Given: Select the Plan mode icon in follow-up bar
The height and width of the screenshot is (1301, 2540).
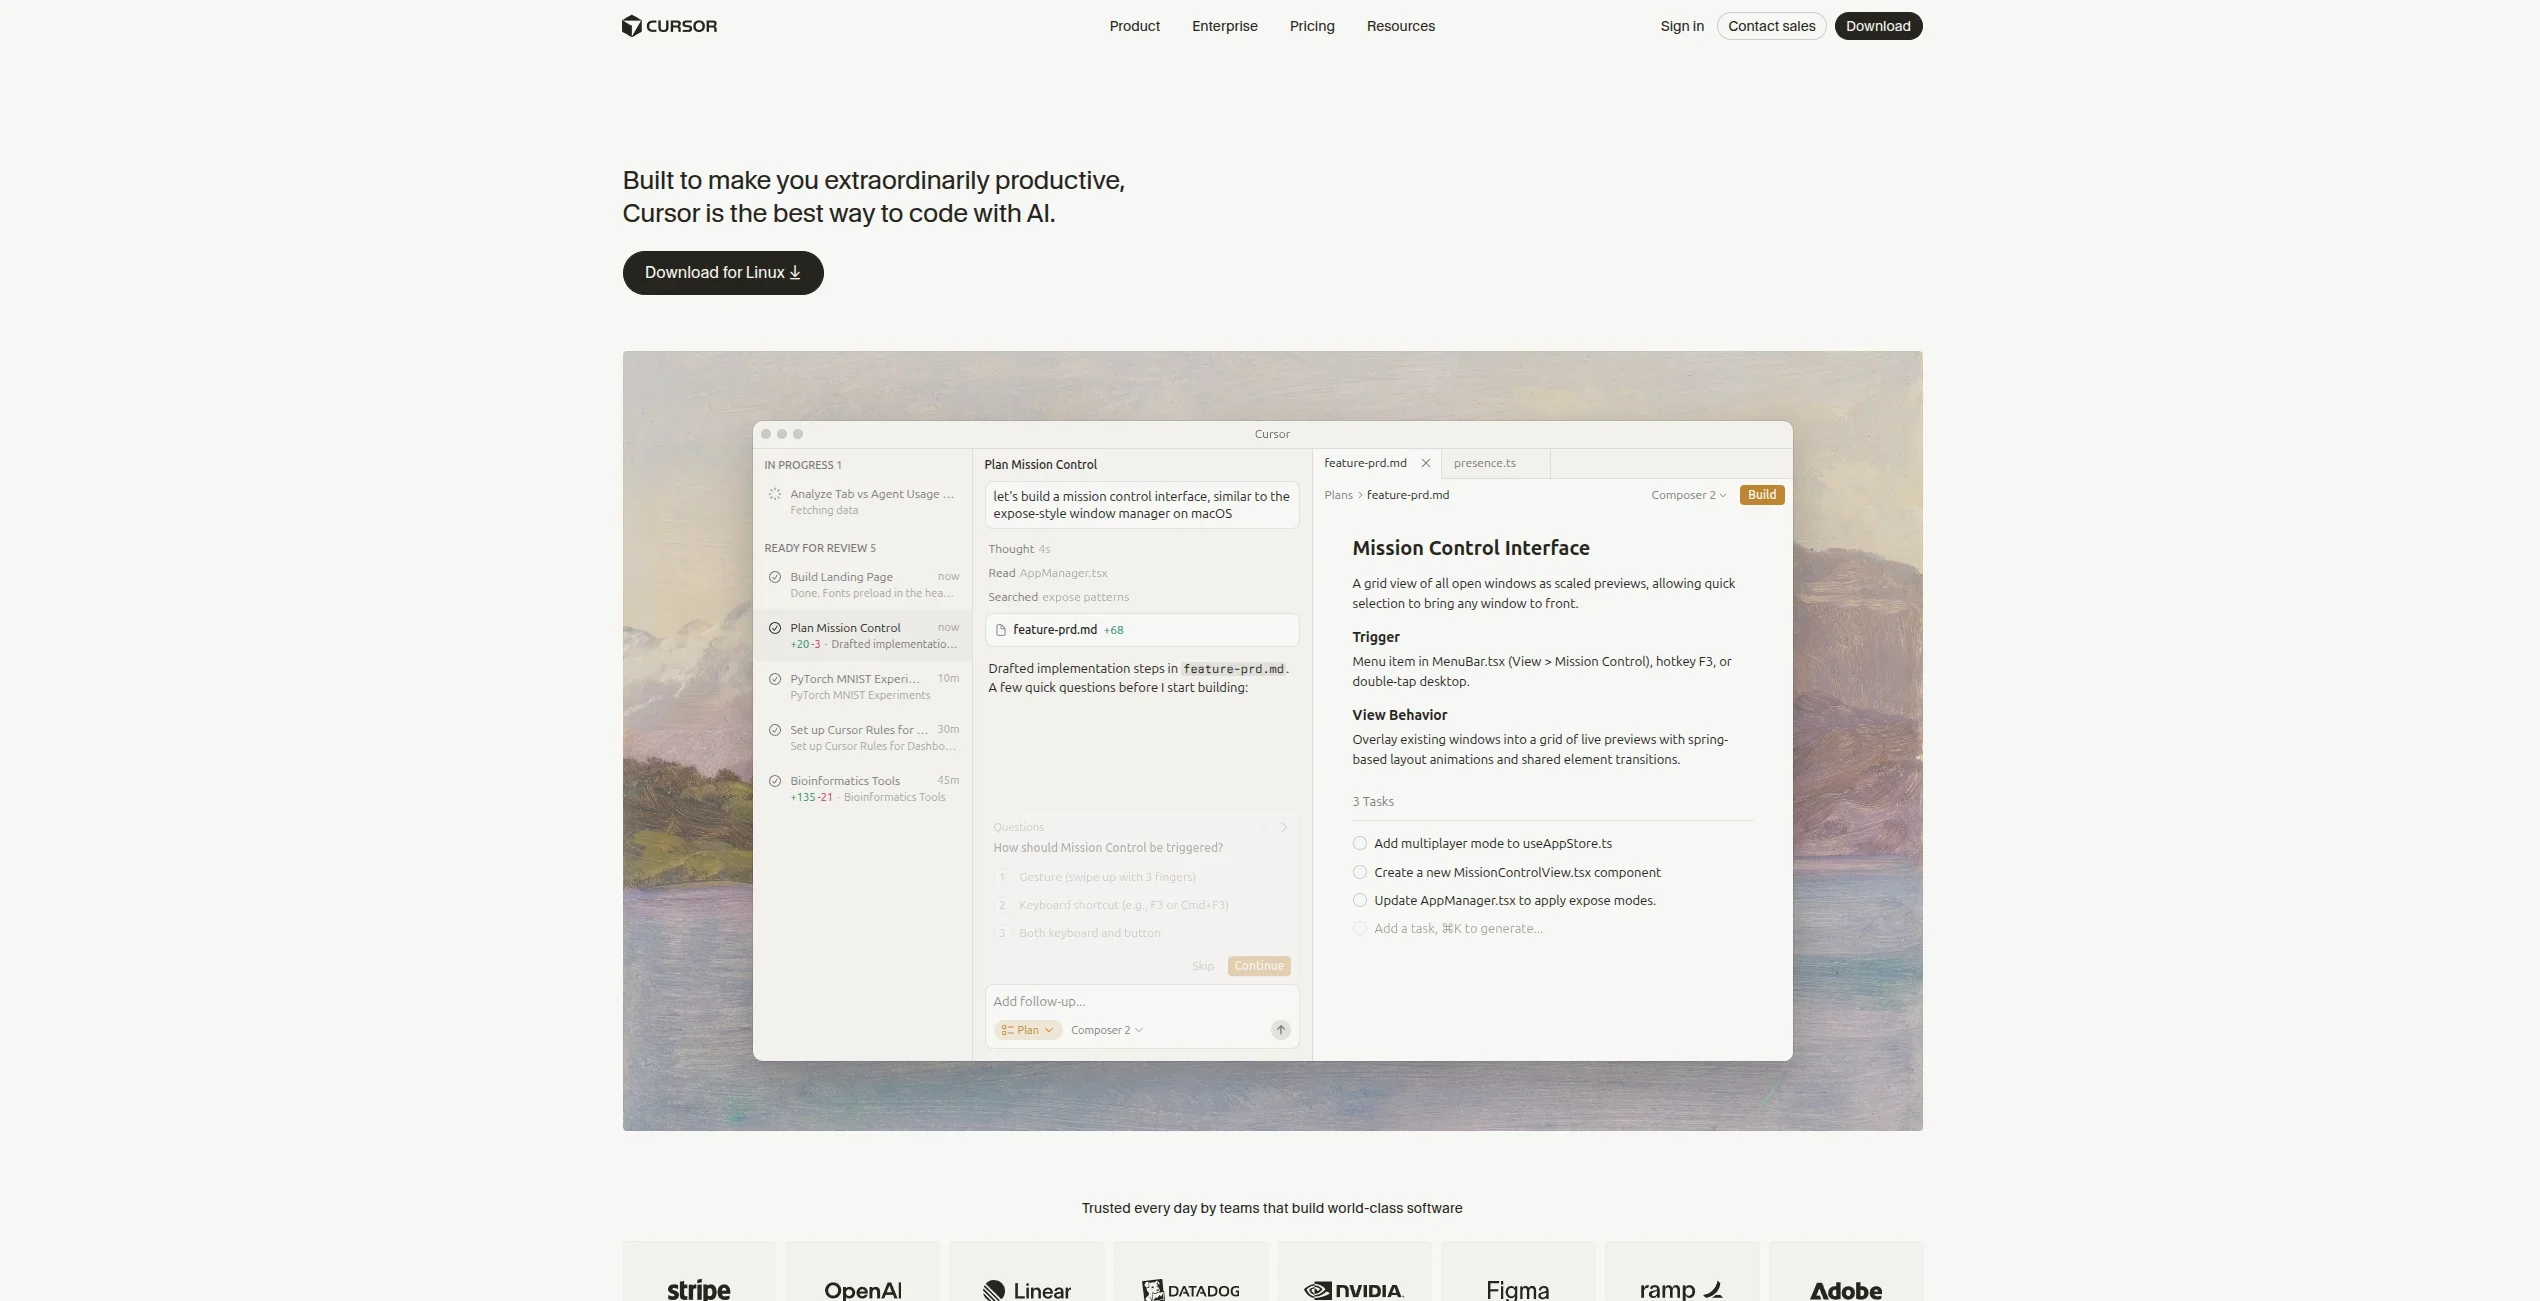Looking at the screenshot, I should (x=1008, y=1029).
